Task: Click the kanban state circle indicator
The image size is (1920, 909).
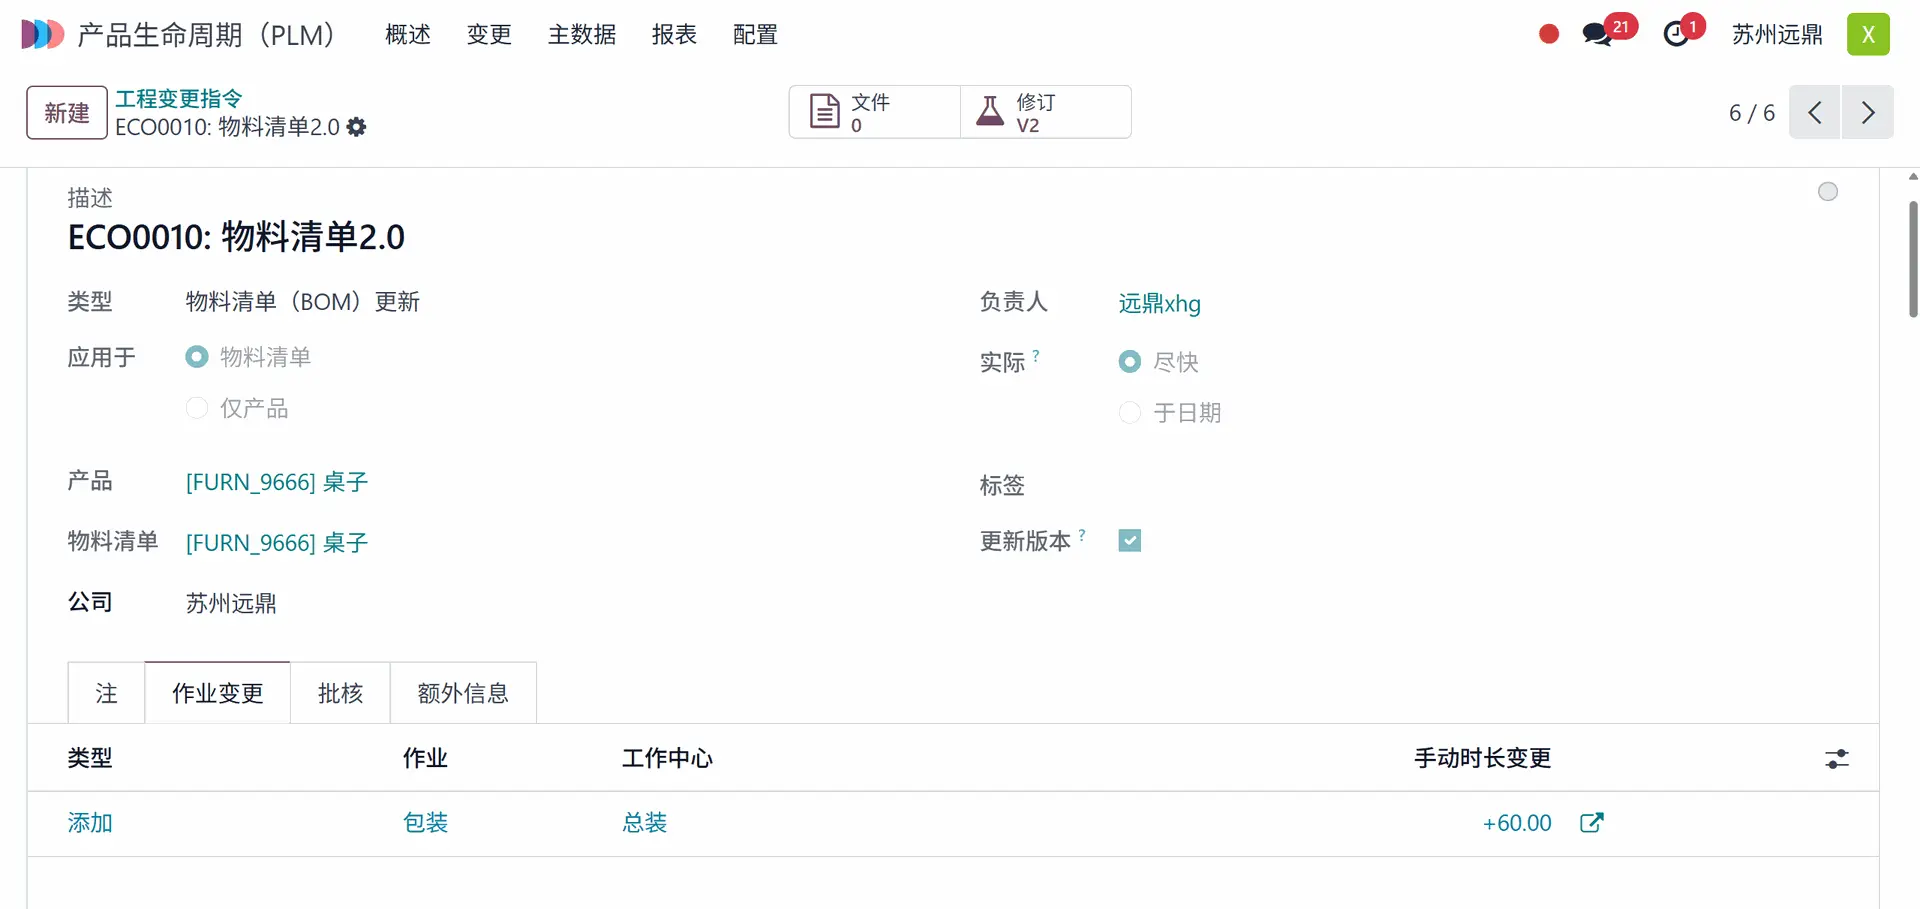Action: click(x=1827, y=192)
